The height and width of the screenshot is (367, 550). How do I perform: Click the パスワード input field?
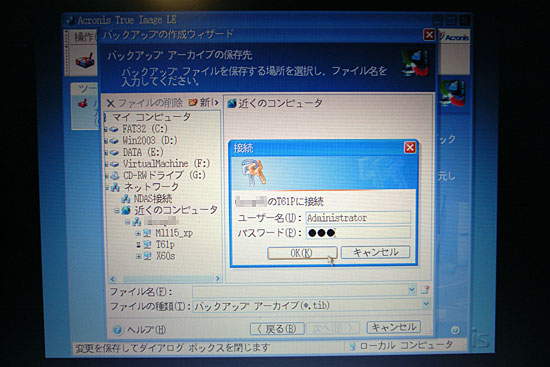[358, 233]
